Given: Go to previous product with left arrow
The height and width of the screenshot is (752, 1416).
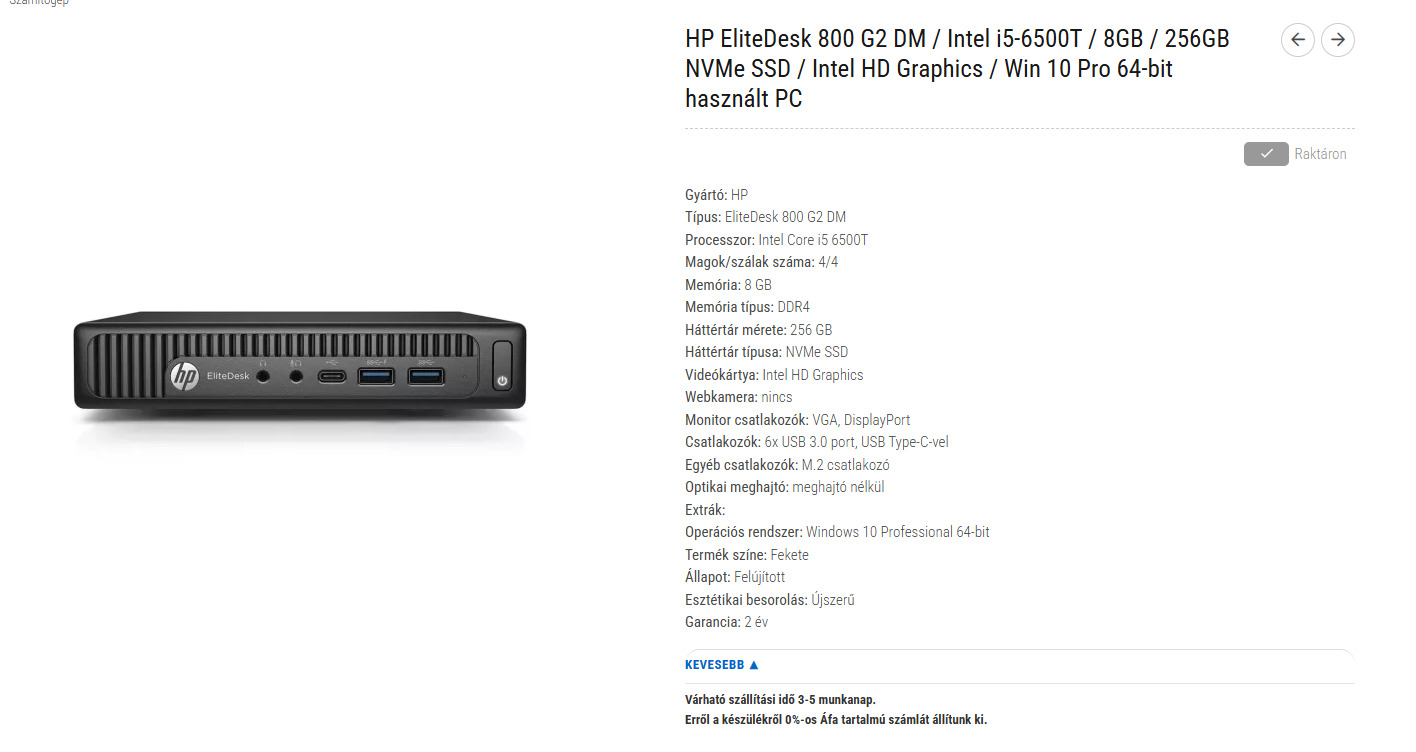Looking at the screenshot, I should click(1297, 40).
